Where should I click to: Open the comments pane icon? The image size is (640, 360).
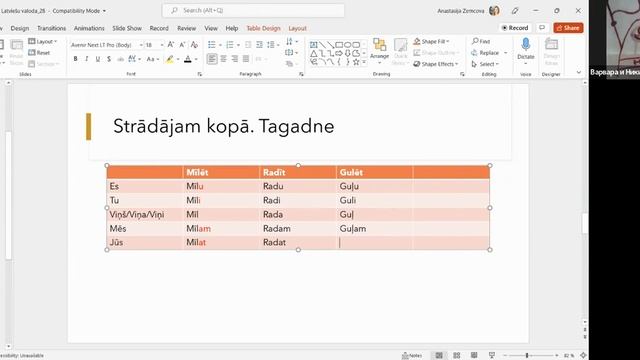542,28
